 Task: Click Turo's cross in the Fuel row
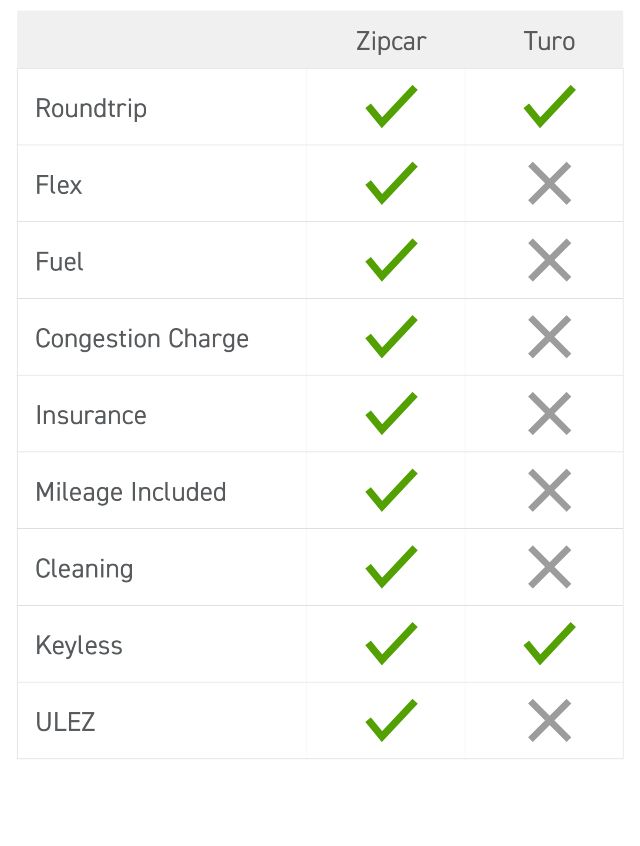point(549,261)
